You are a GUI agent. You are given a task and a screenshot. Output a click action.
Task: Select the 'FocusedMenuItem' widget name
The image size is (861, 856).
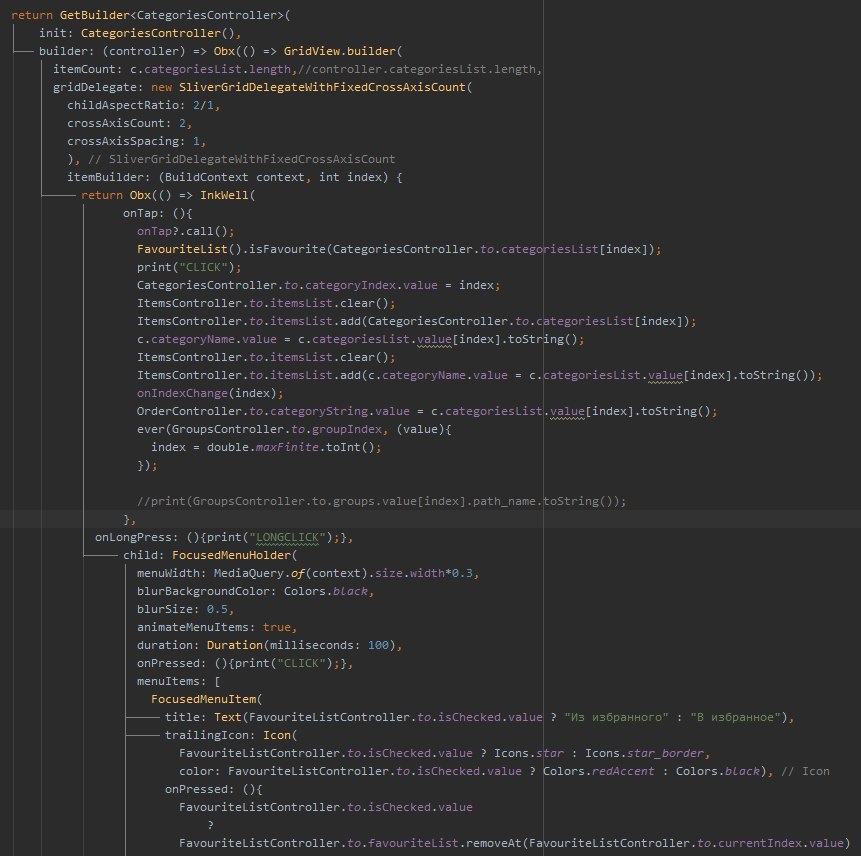point(203,700)
